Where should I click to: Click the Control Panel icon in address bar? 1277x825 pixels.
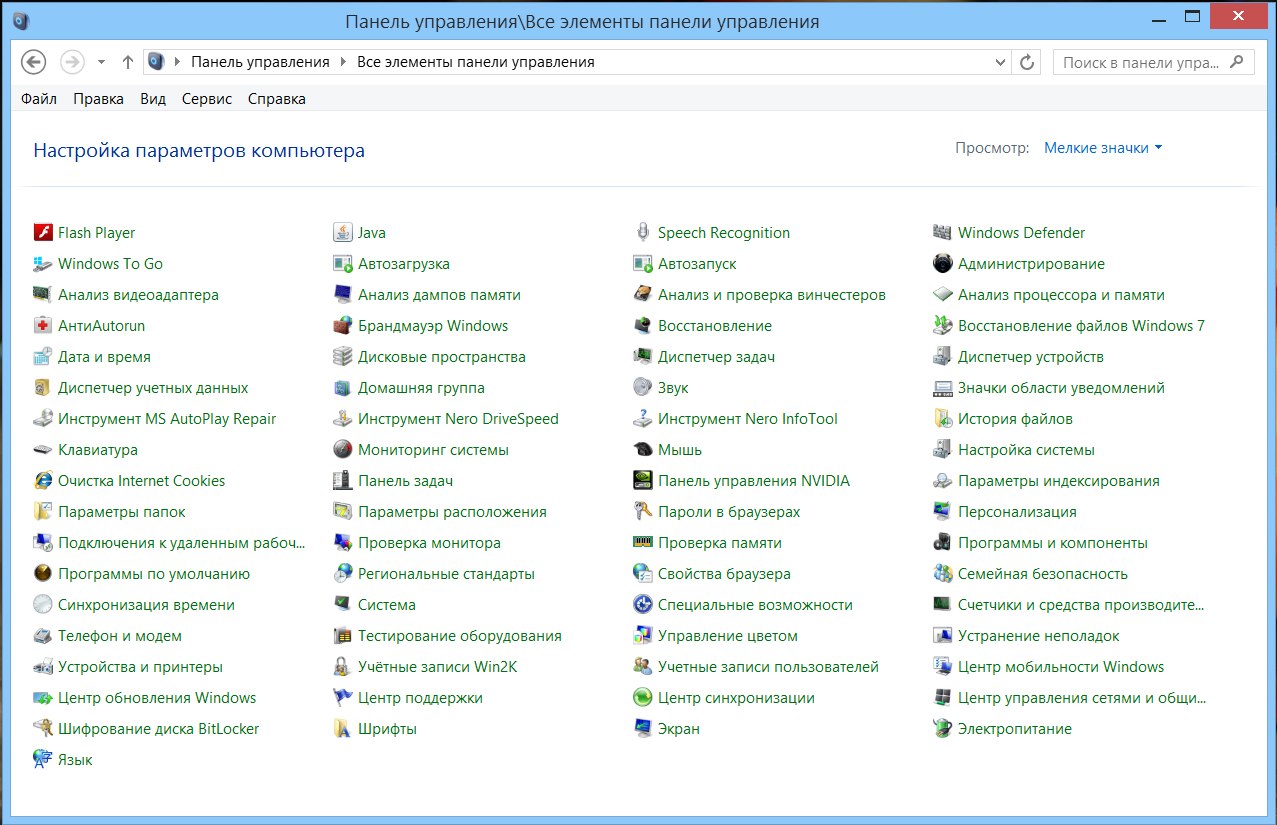(x=156, y=62)
